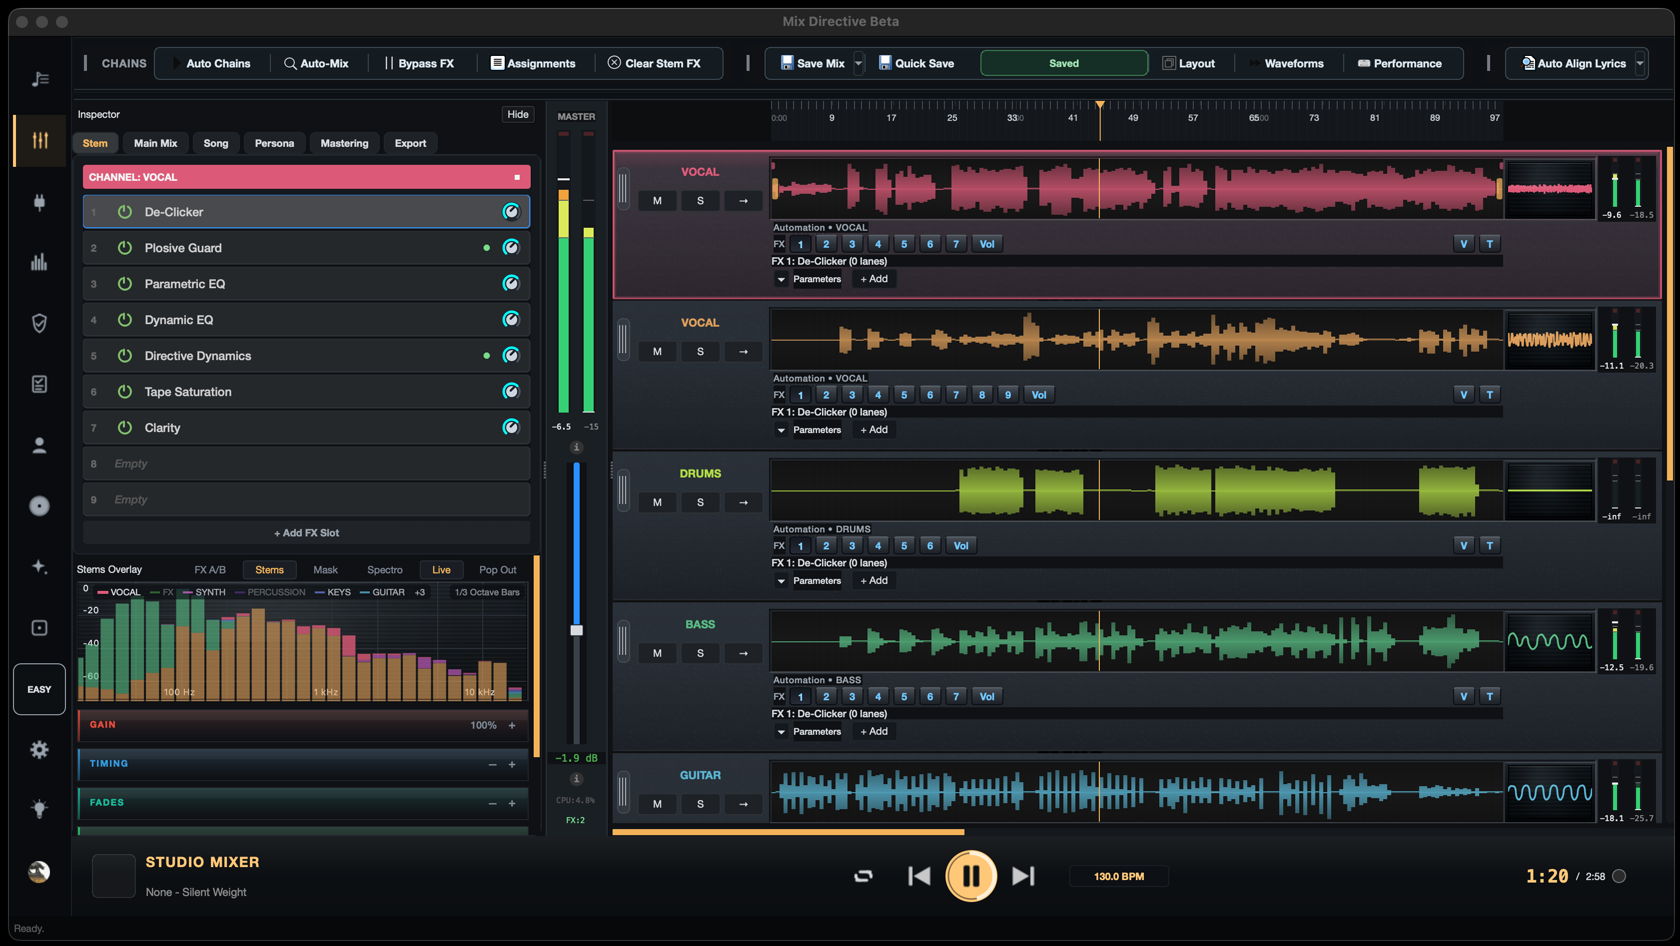Open the lightbulb tips sidebar icon
1680x946 pixels.
point(40,809)
